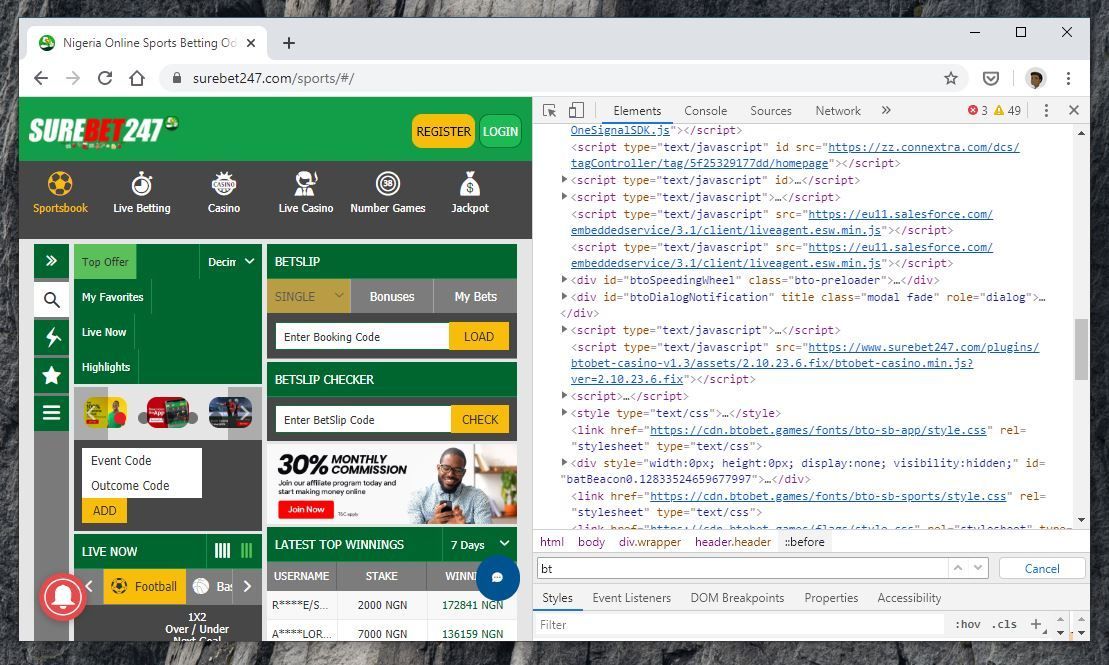
Task: Open the 7 Days winnings dropdown
Action: 480,545
